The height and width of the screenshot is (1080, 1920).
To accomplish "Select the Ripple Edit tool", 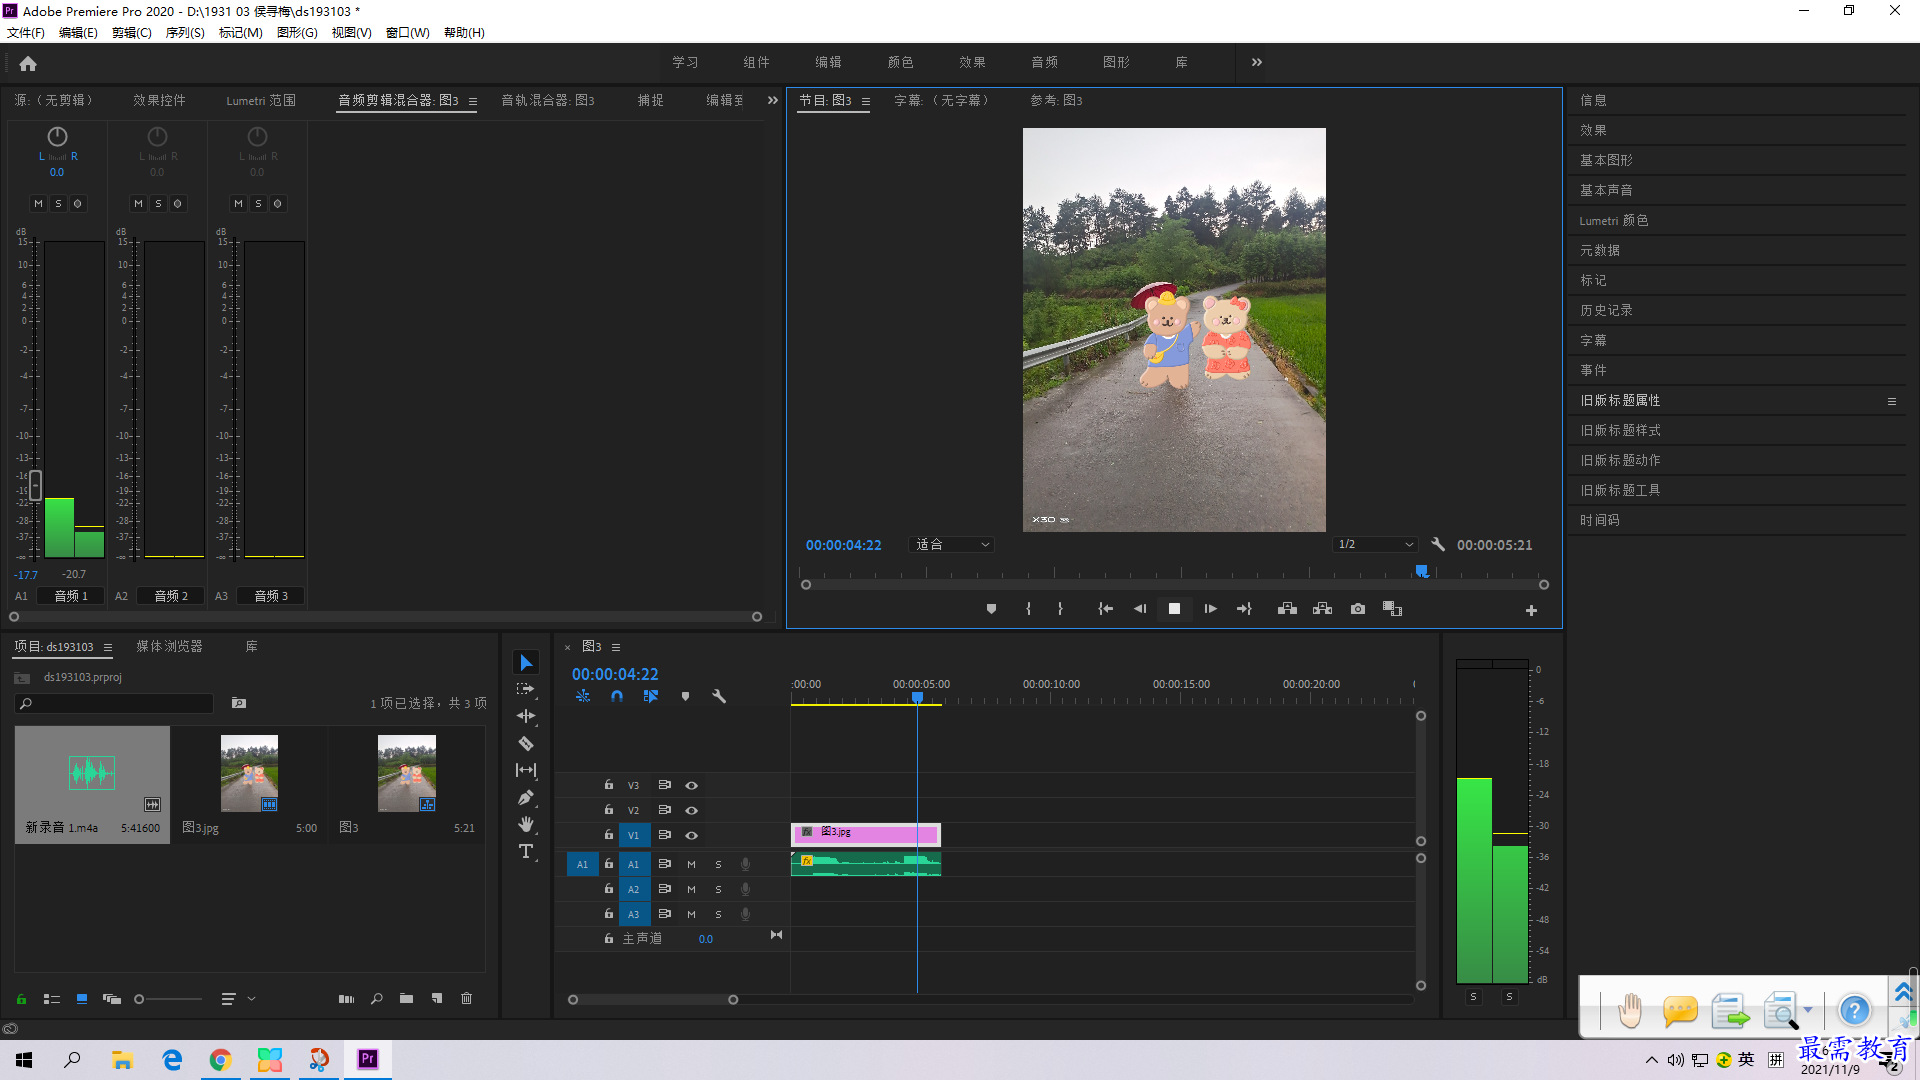I will click(526, 716).
